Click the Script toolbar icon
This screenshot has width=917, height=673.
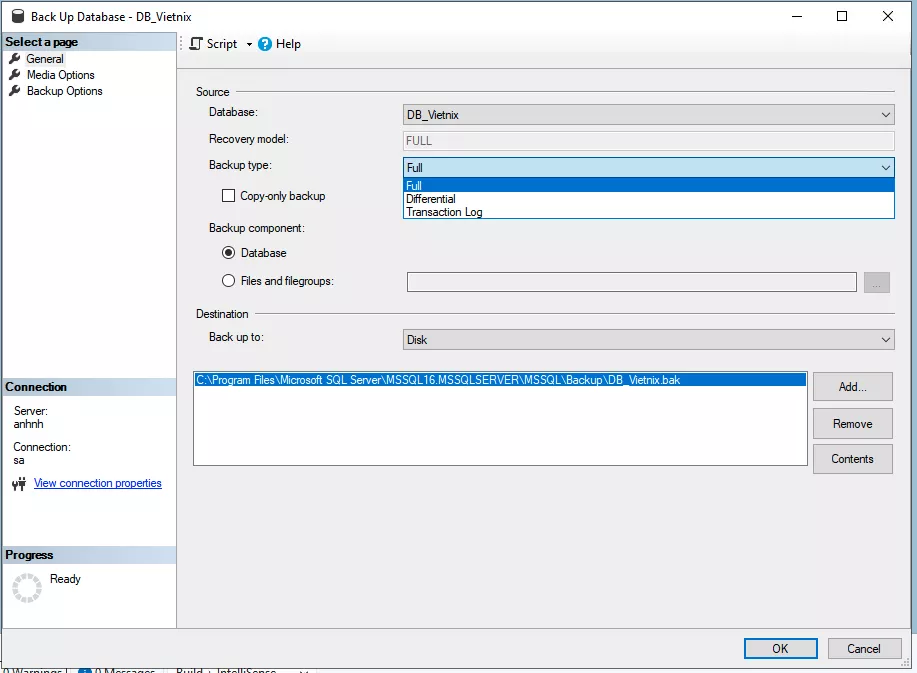point(196,44)
